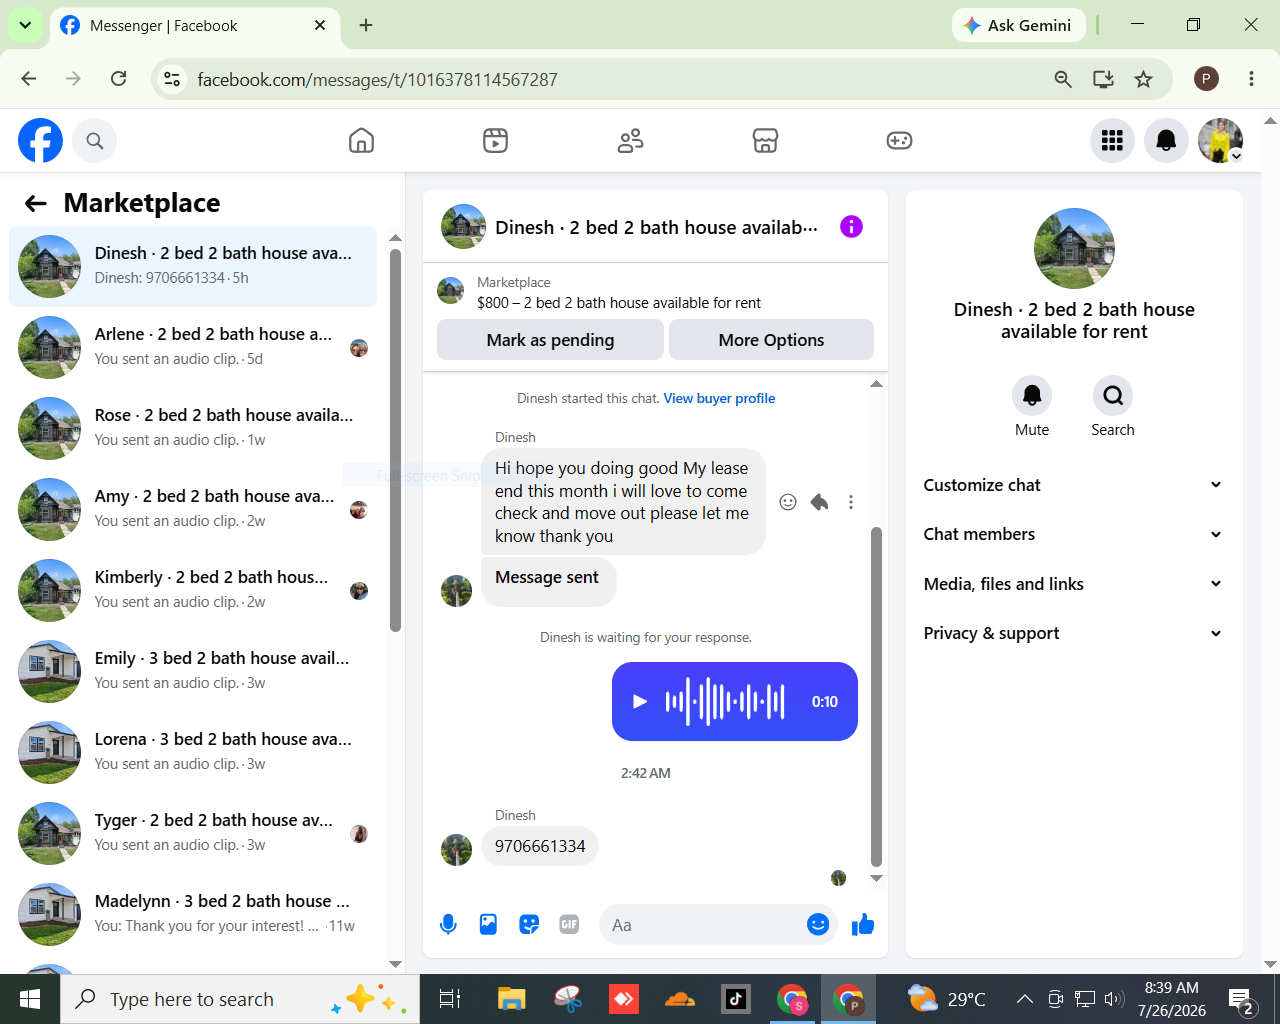Image resolution: width=1280 pixels, height=1024 pixels.
Task: Expand Chat members section
Action: pyautogui.click(x=1073, y=534)
